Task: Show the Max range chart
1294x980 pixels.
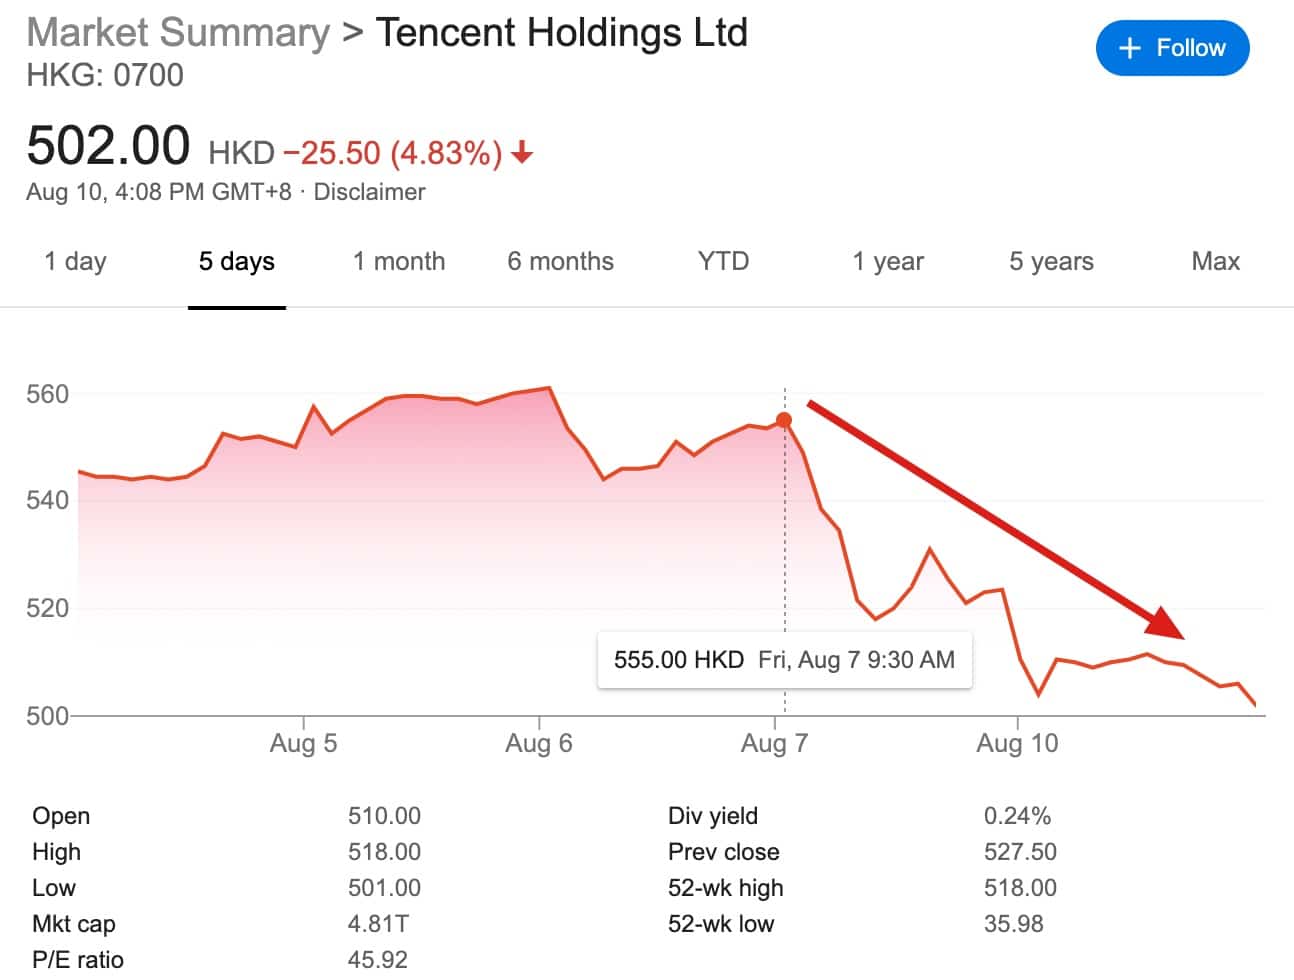Action: 1215,262
